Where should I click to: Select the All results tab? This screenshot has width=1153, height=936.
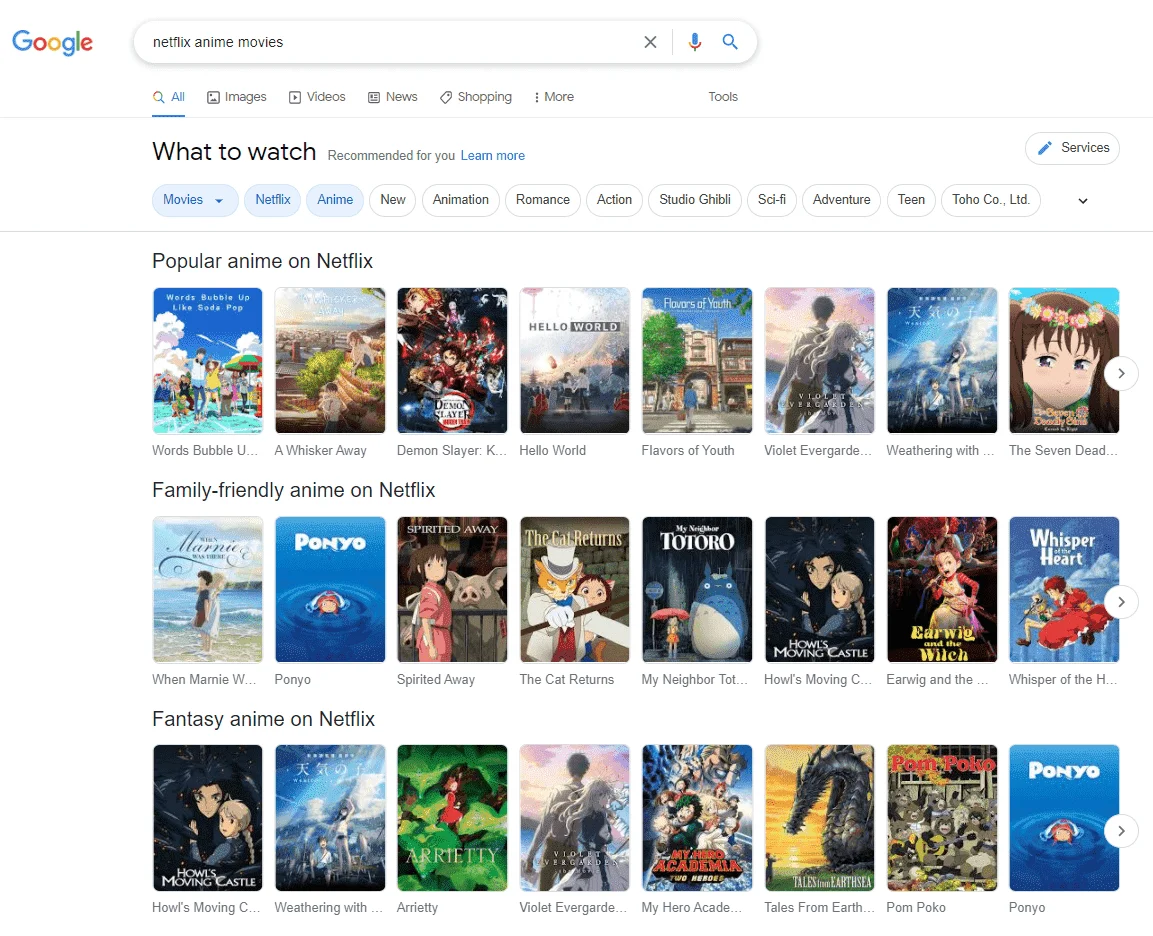[168, 97]
